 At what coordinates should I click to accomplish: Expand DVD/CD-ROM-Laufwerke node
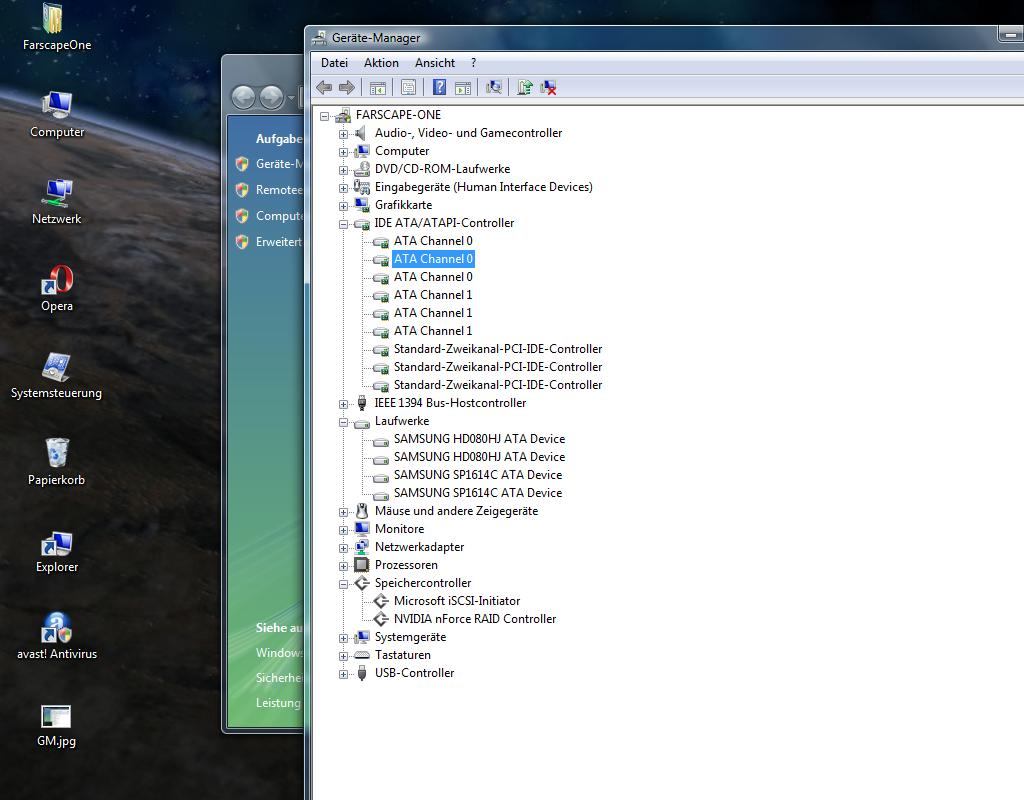(344, 170)
